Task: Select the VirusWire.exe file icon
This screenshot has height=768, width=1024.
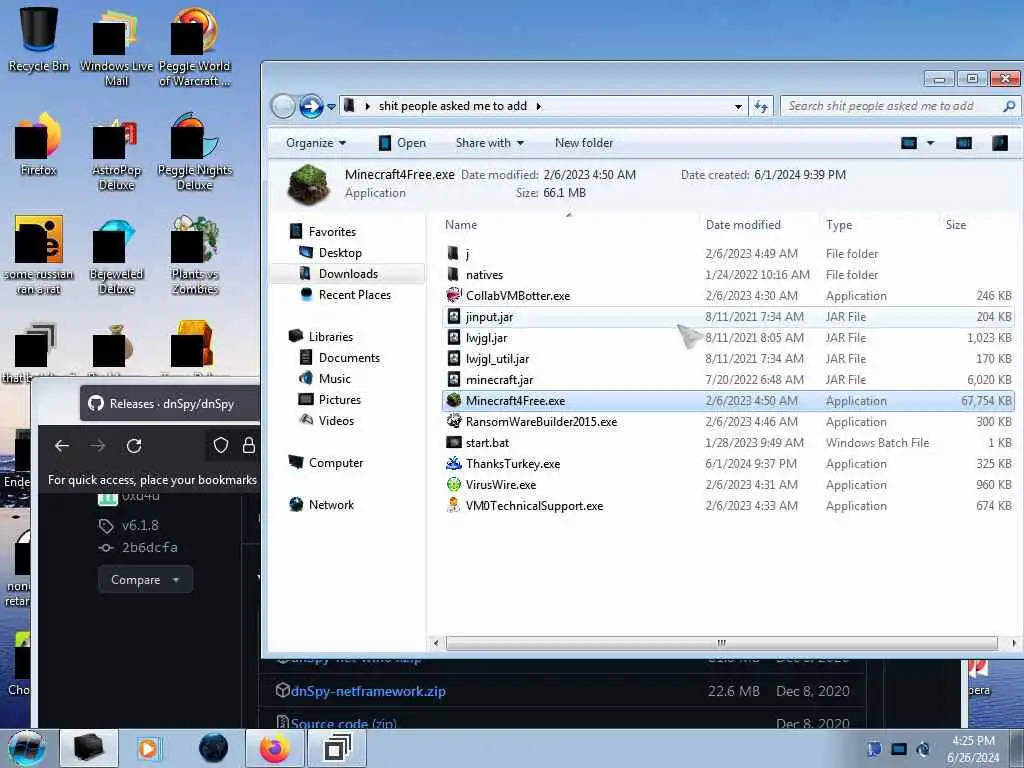Action: (x=453, y=485)
